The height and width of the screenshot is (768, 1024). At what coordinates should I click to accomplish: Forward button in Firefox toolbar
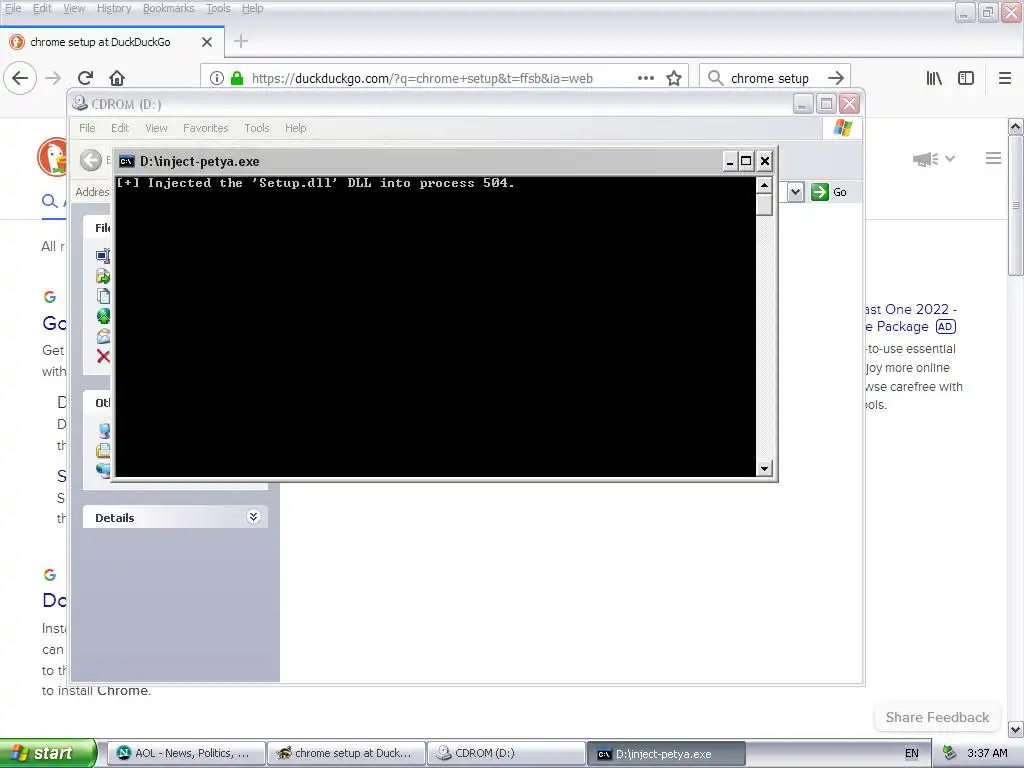[x=53, y=78]
